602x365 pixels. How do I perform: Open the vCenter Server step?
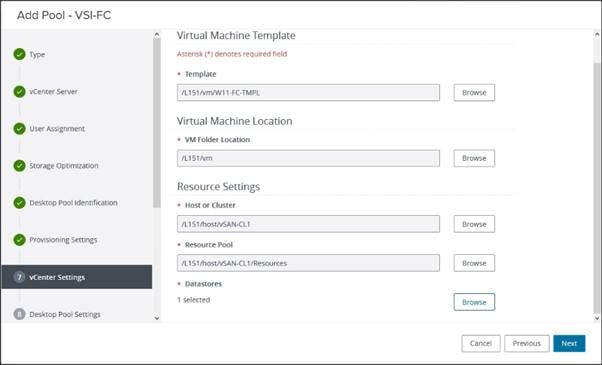(53, 92)
